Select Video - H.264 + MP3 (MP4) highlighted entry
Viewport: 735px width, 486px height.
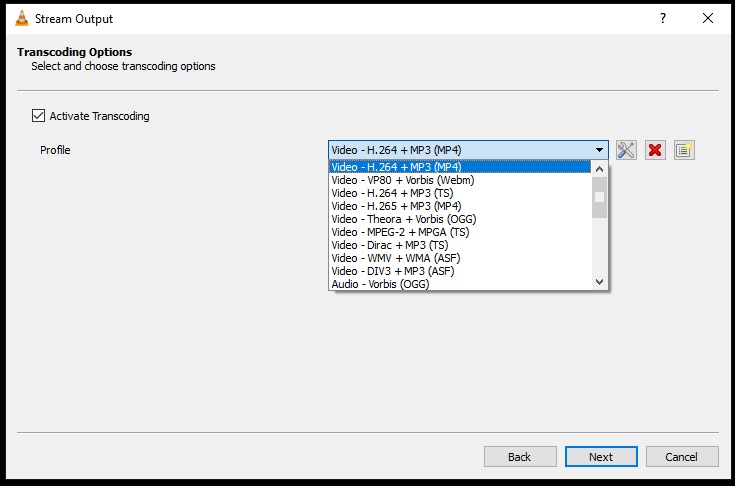460,167
